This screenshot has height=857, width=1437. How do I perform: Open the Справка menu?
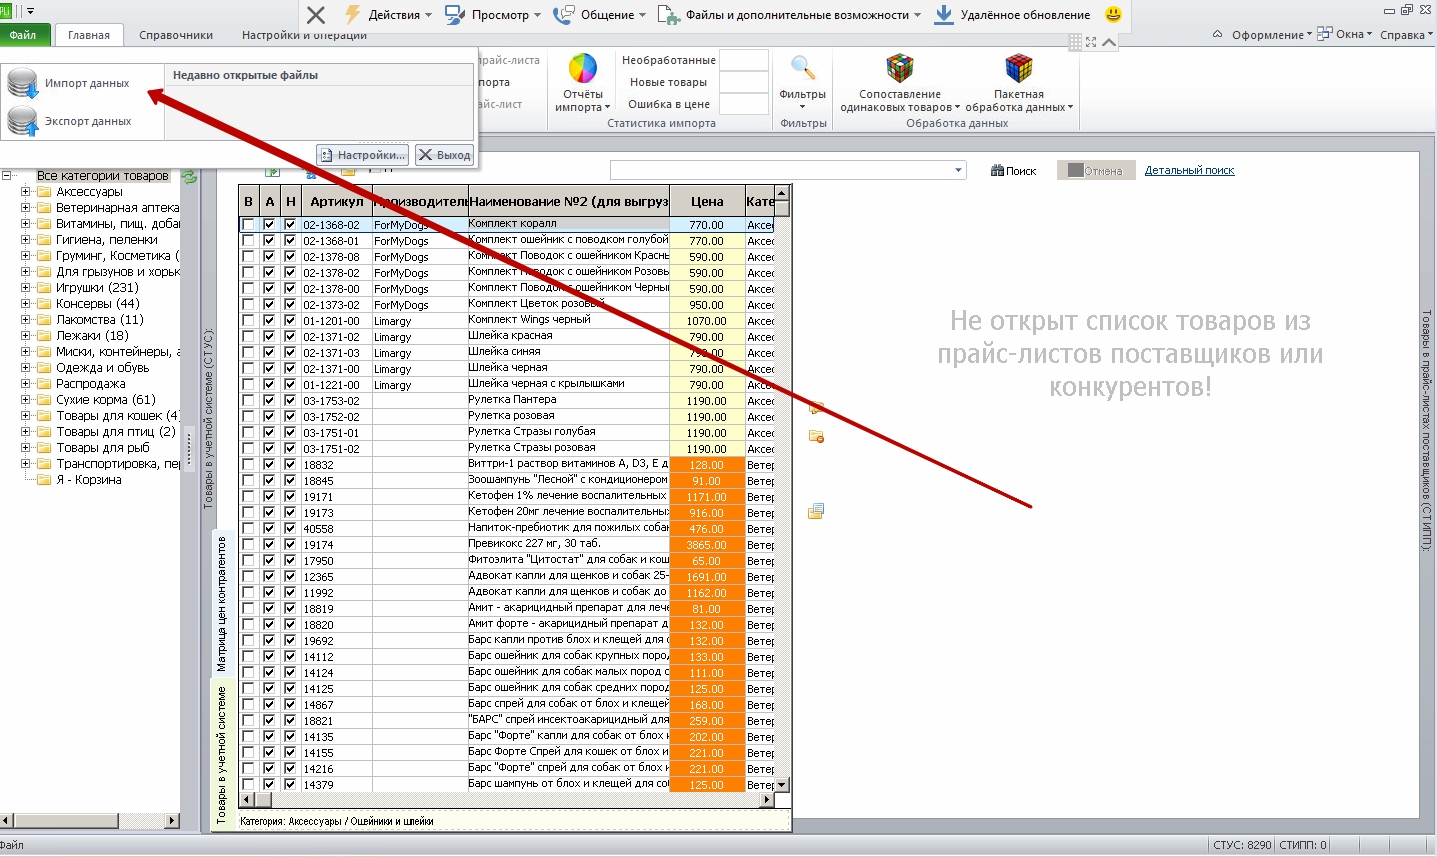1405,35
